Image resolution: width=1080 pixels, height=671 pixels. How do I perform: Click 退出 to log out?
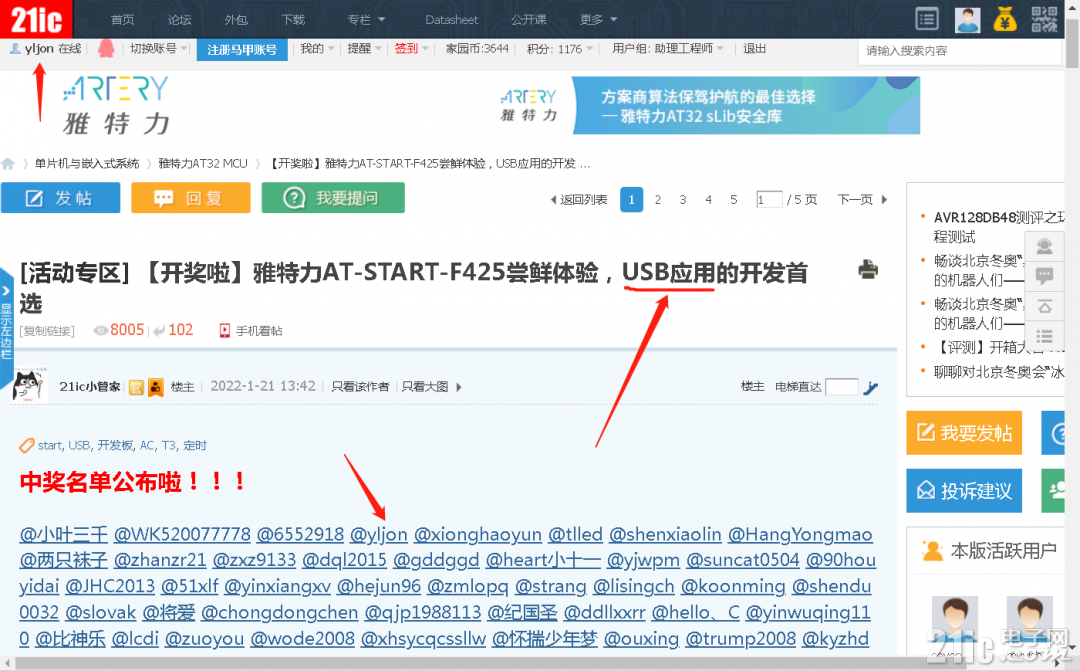click(754, 48)
